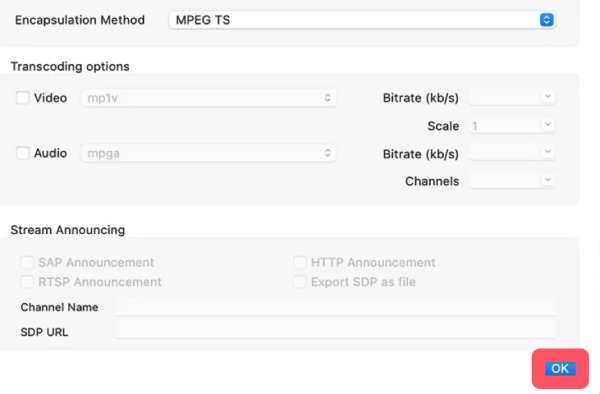Click the Scale value field showing 1
600x394 pixels.
coord(504,125)
